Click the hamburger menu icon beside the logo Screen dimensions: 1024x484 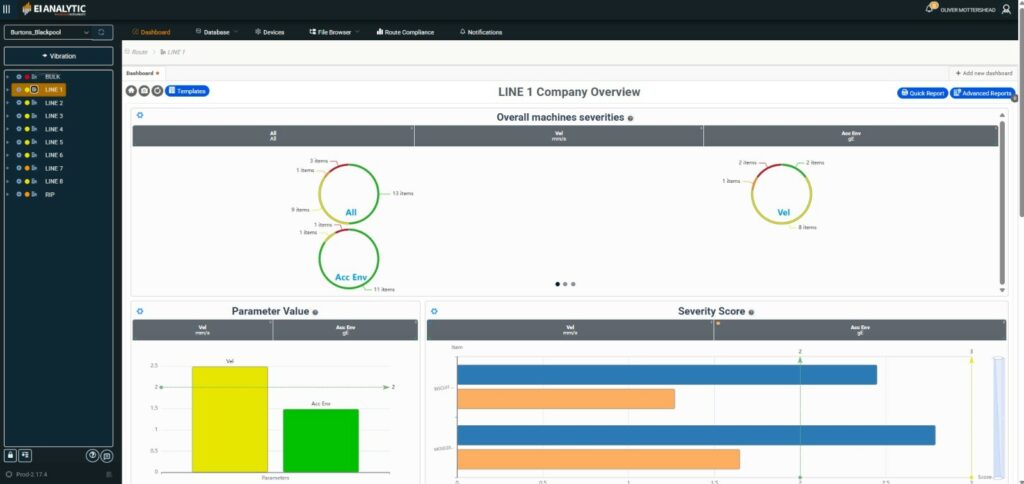pos(7,9)
